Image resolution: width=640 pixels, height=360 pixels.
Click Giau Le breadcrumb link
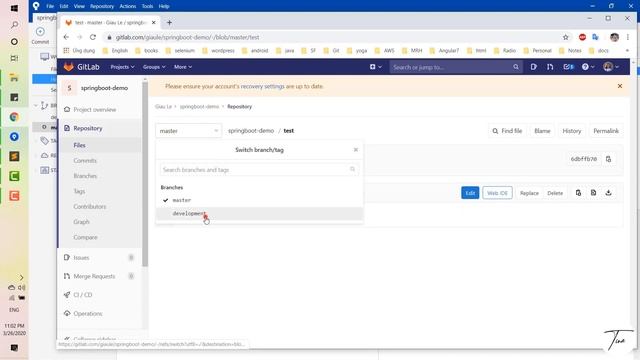point(163,107)
